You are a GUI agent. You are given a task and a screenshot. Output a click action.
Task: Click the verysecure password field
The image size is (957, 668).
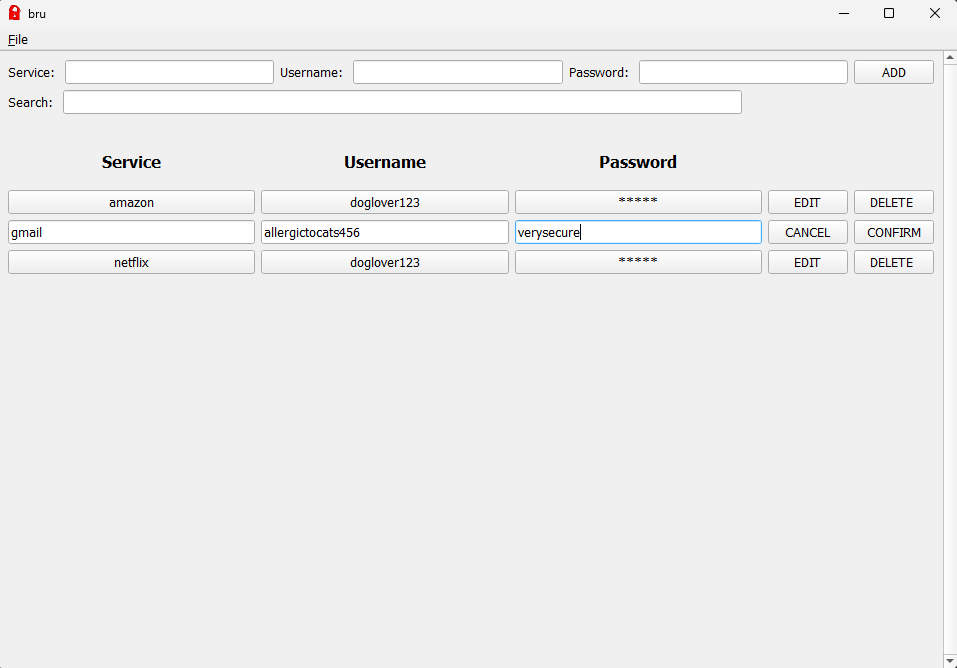pos(638,232)
